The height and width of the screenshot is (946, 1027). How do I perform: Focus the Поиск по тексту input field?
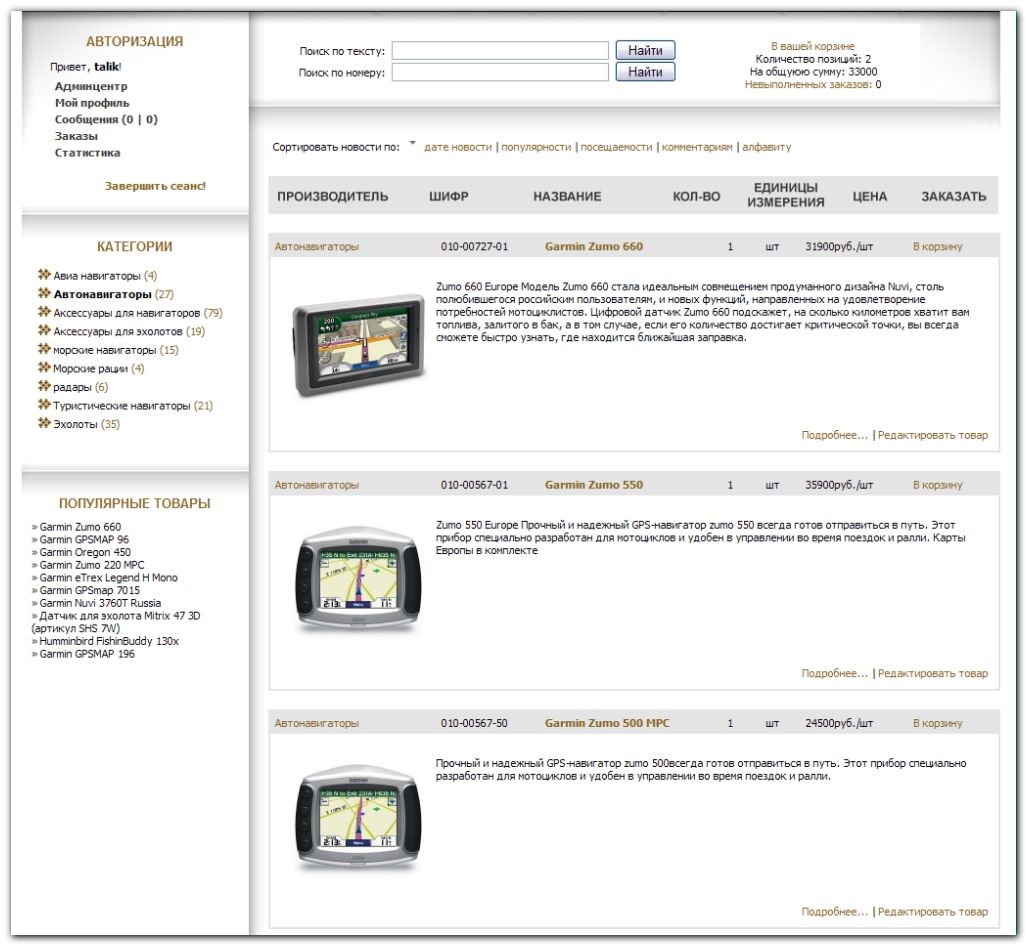[x=500, y=50]
